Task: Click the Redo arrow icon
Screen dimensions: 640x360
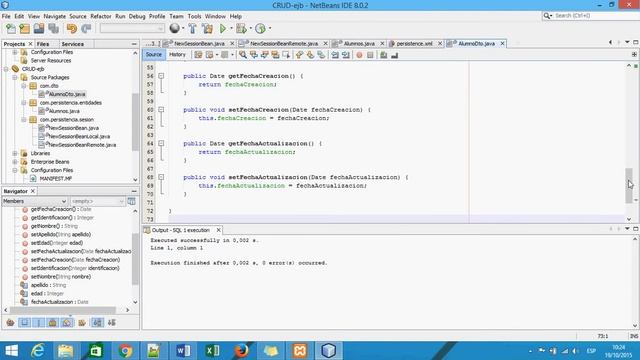Action: (86, 29)
